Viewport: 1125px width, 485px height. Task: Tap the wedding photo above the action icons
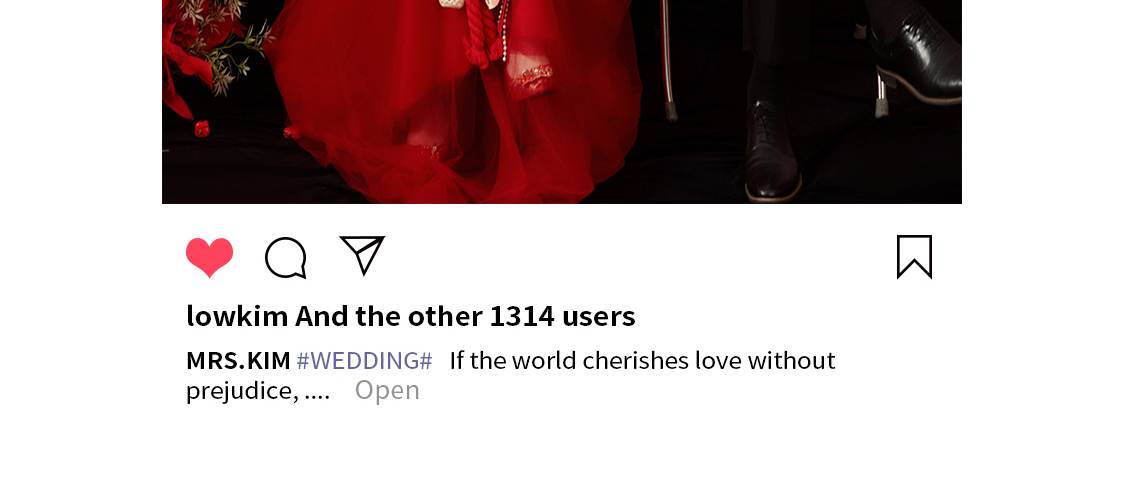pyautogui.click(x=562, y=102)
